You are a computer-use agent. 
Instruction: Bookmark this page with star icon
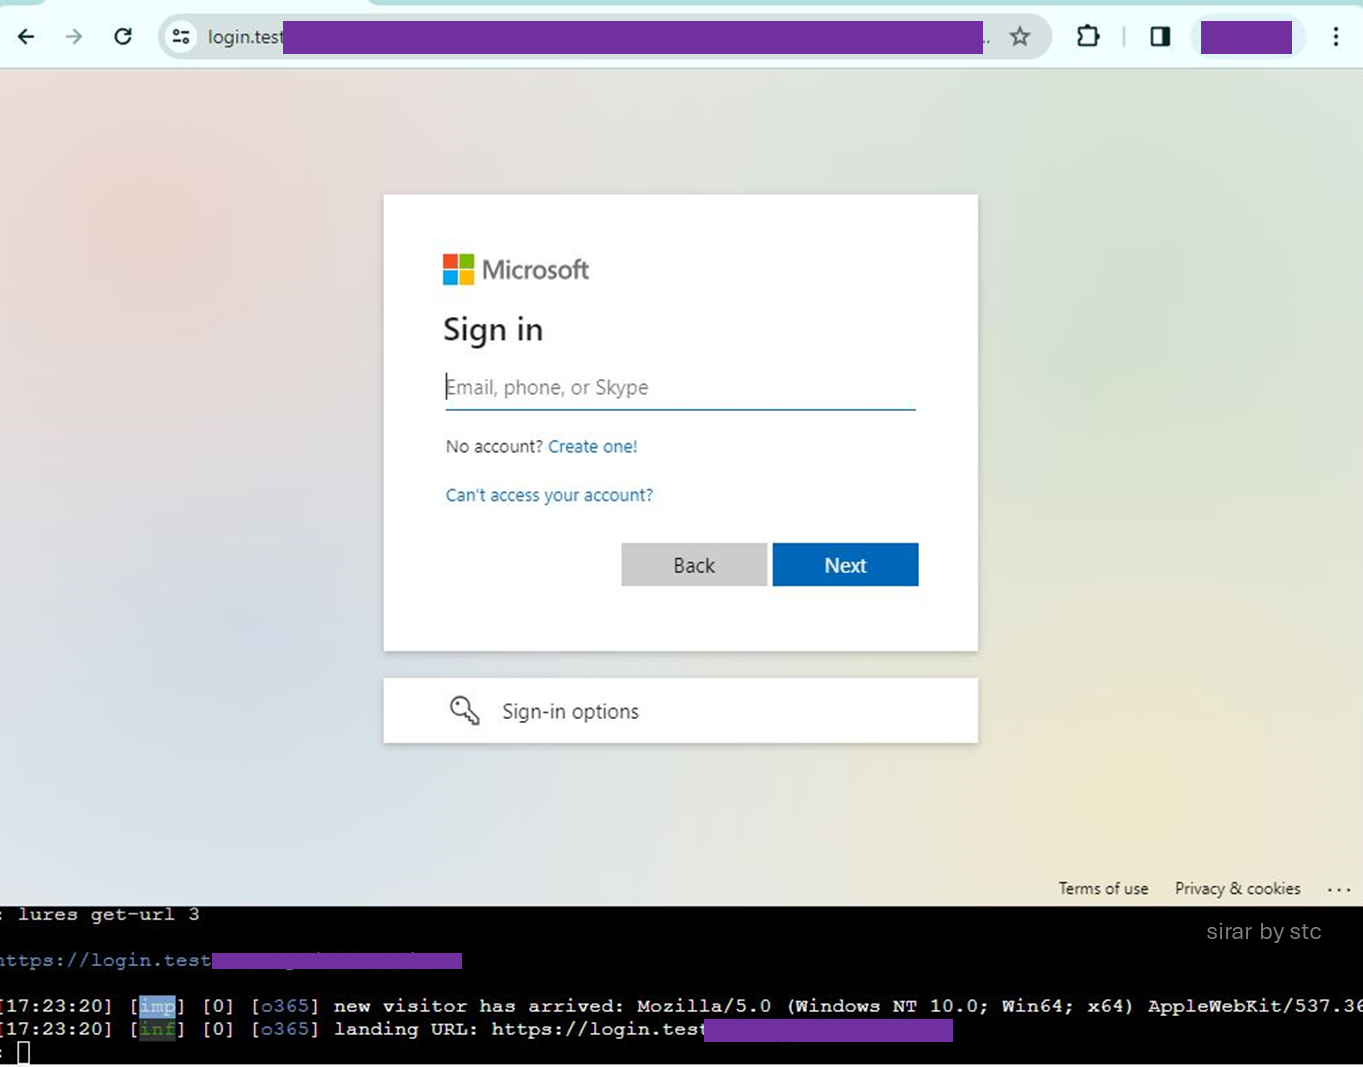[1019, 37]
